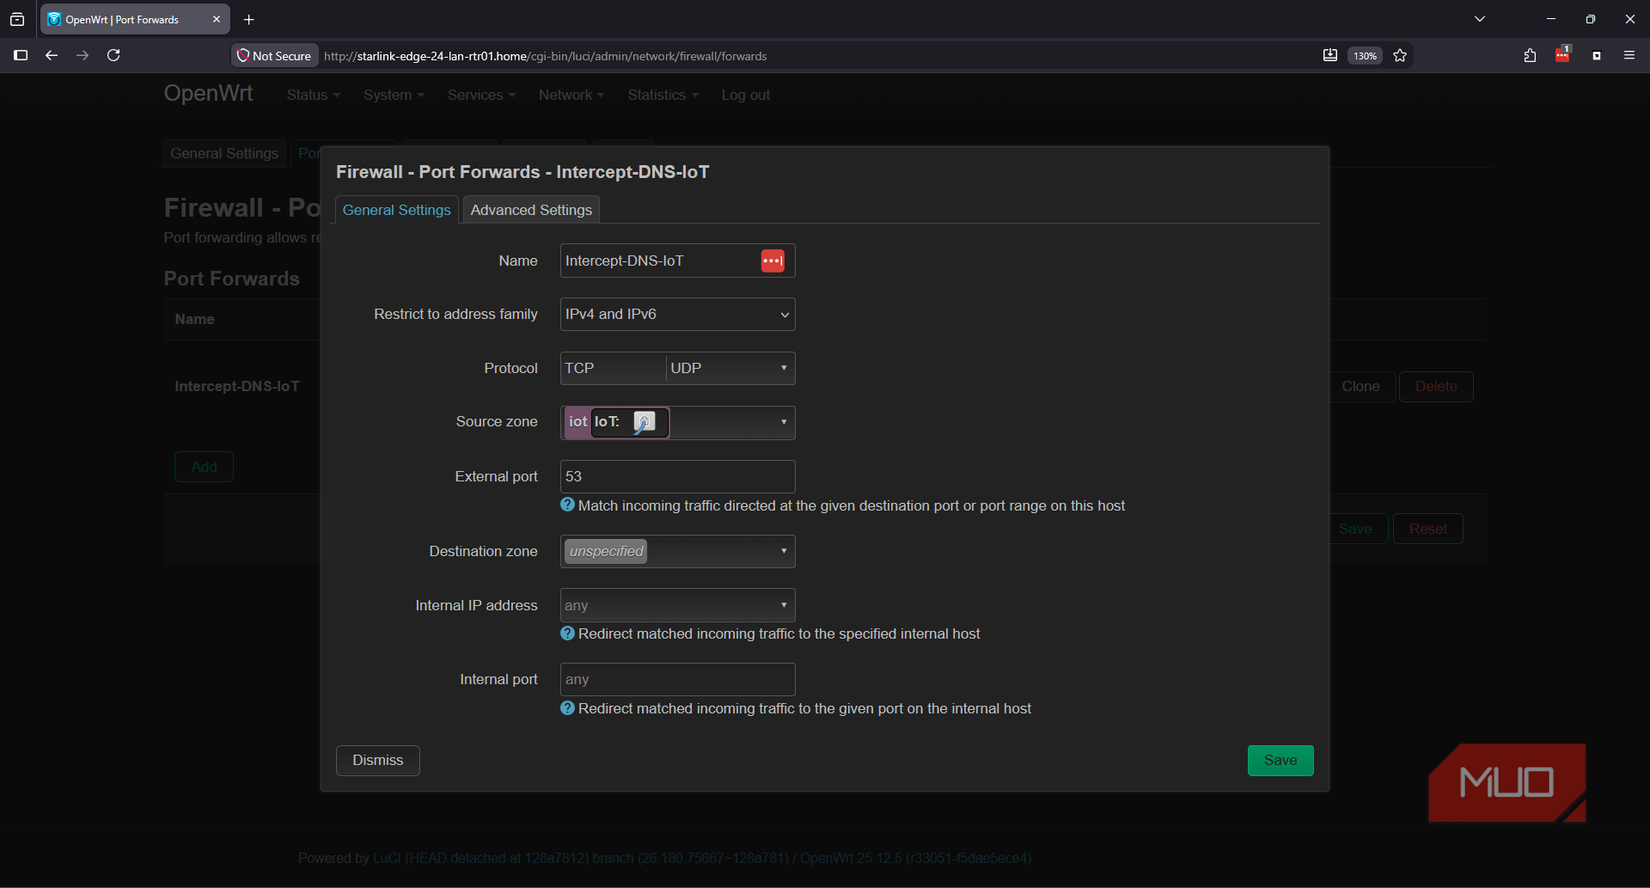Click the red password manager icon in Name field
Screen dimensions: 1650x888
(772, 261)
